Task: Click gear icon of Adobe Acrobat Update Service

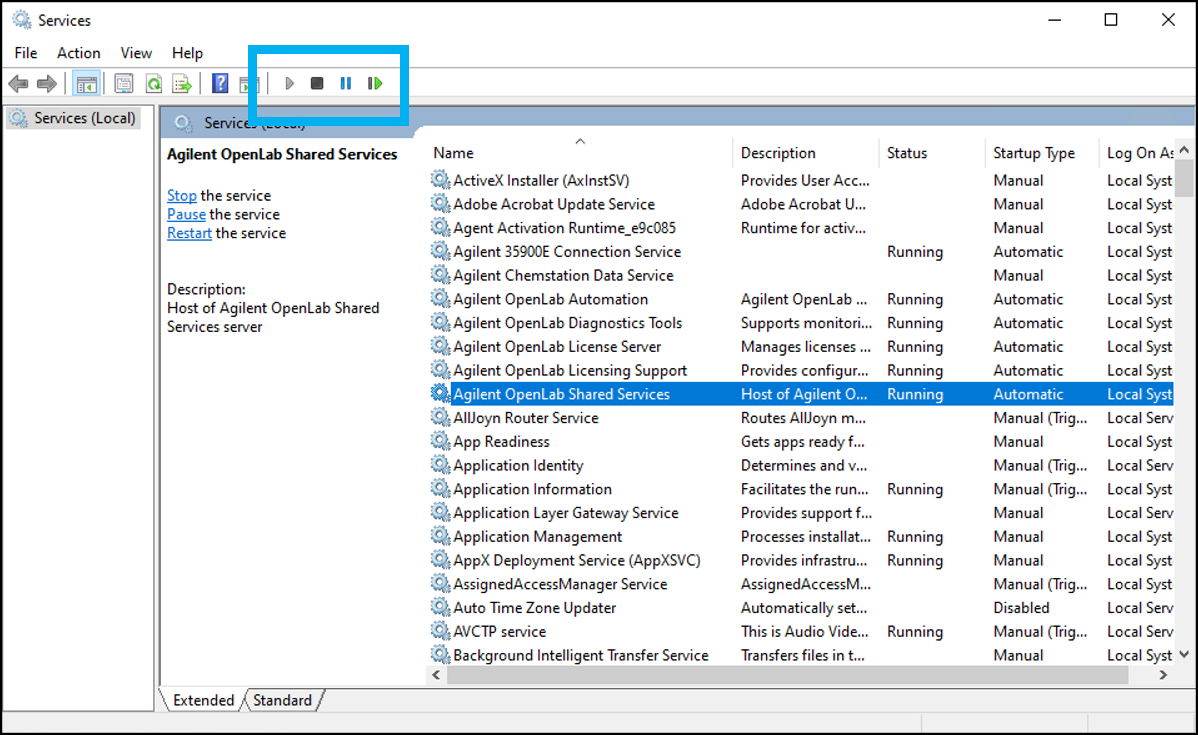Action: point(440,203)
